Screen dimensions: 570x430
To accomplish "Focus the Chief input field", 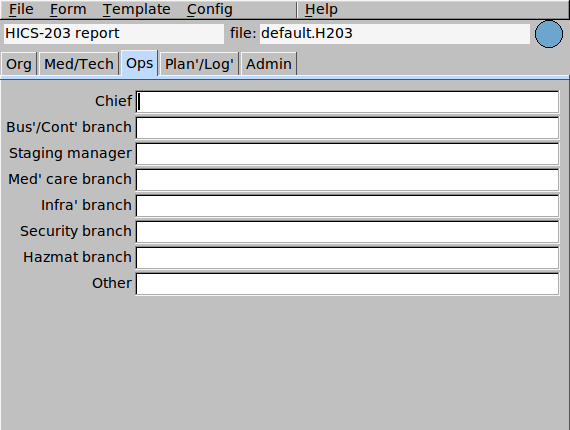I will click(347, 102).
